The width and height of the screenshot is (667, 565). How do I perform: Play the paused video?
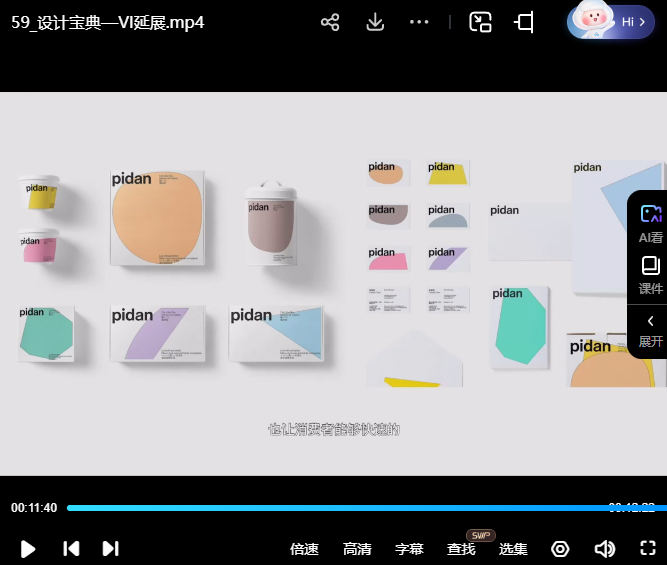coord(29,548)
